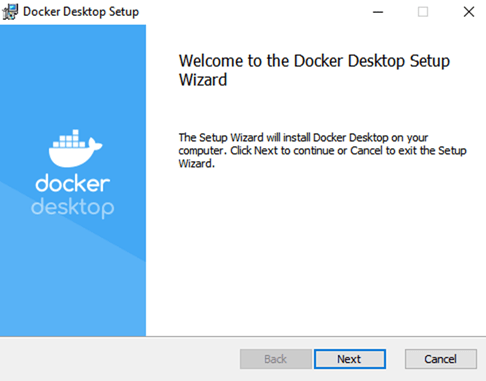
Task: Click the 'desktop' wordmark on banner
Action: (x=73, y=207)
